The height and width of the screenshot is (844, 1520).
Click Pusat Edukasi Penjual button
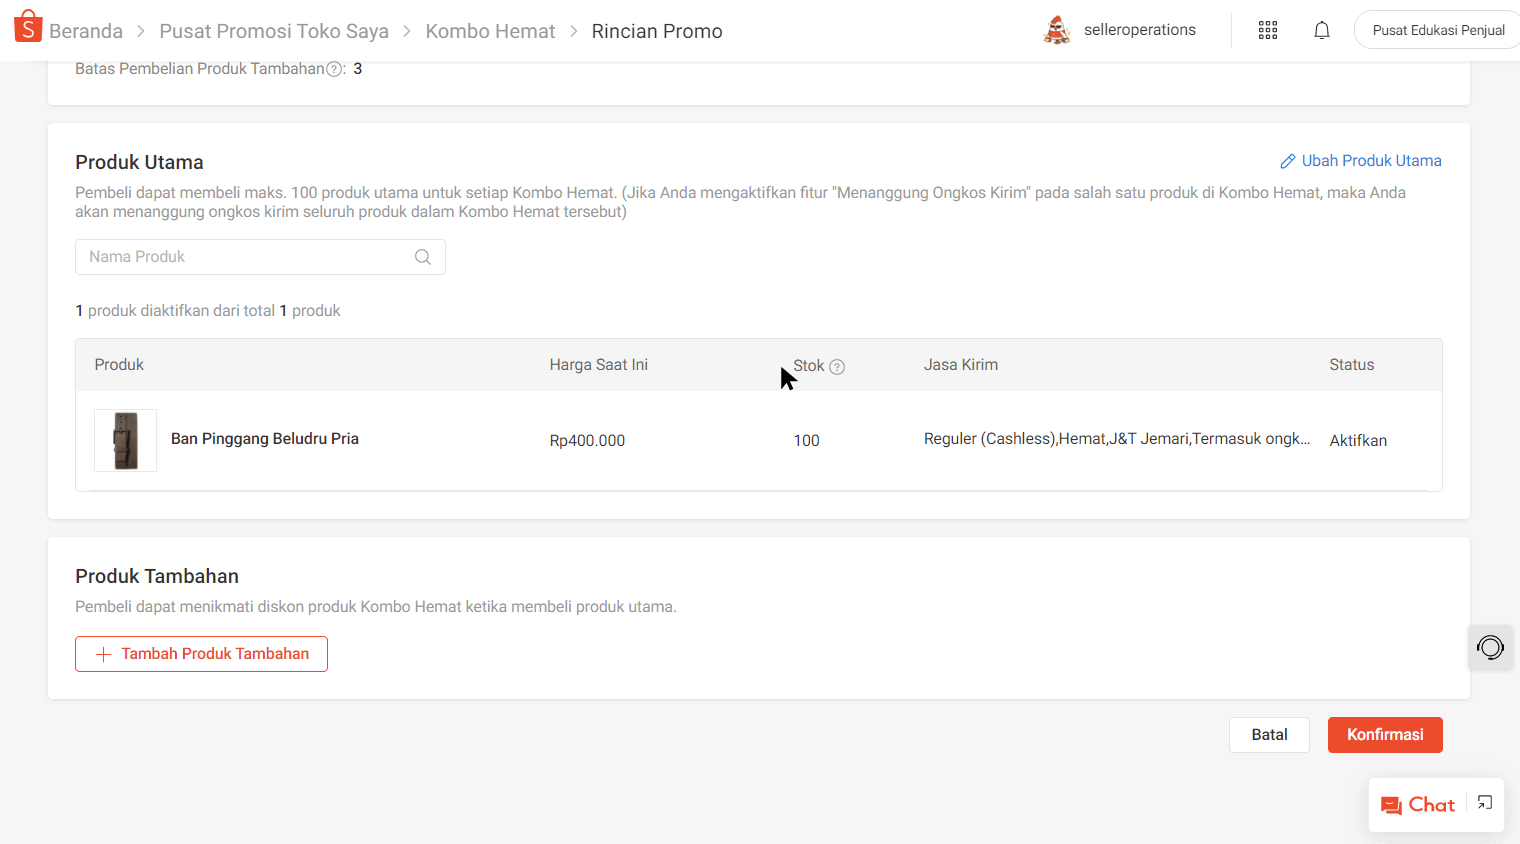(x=1437, y=30)
